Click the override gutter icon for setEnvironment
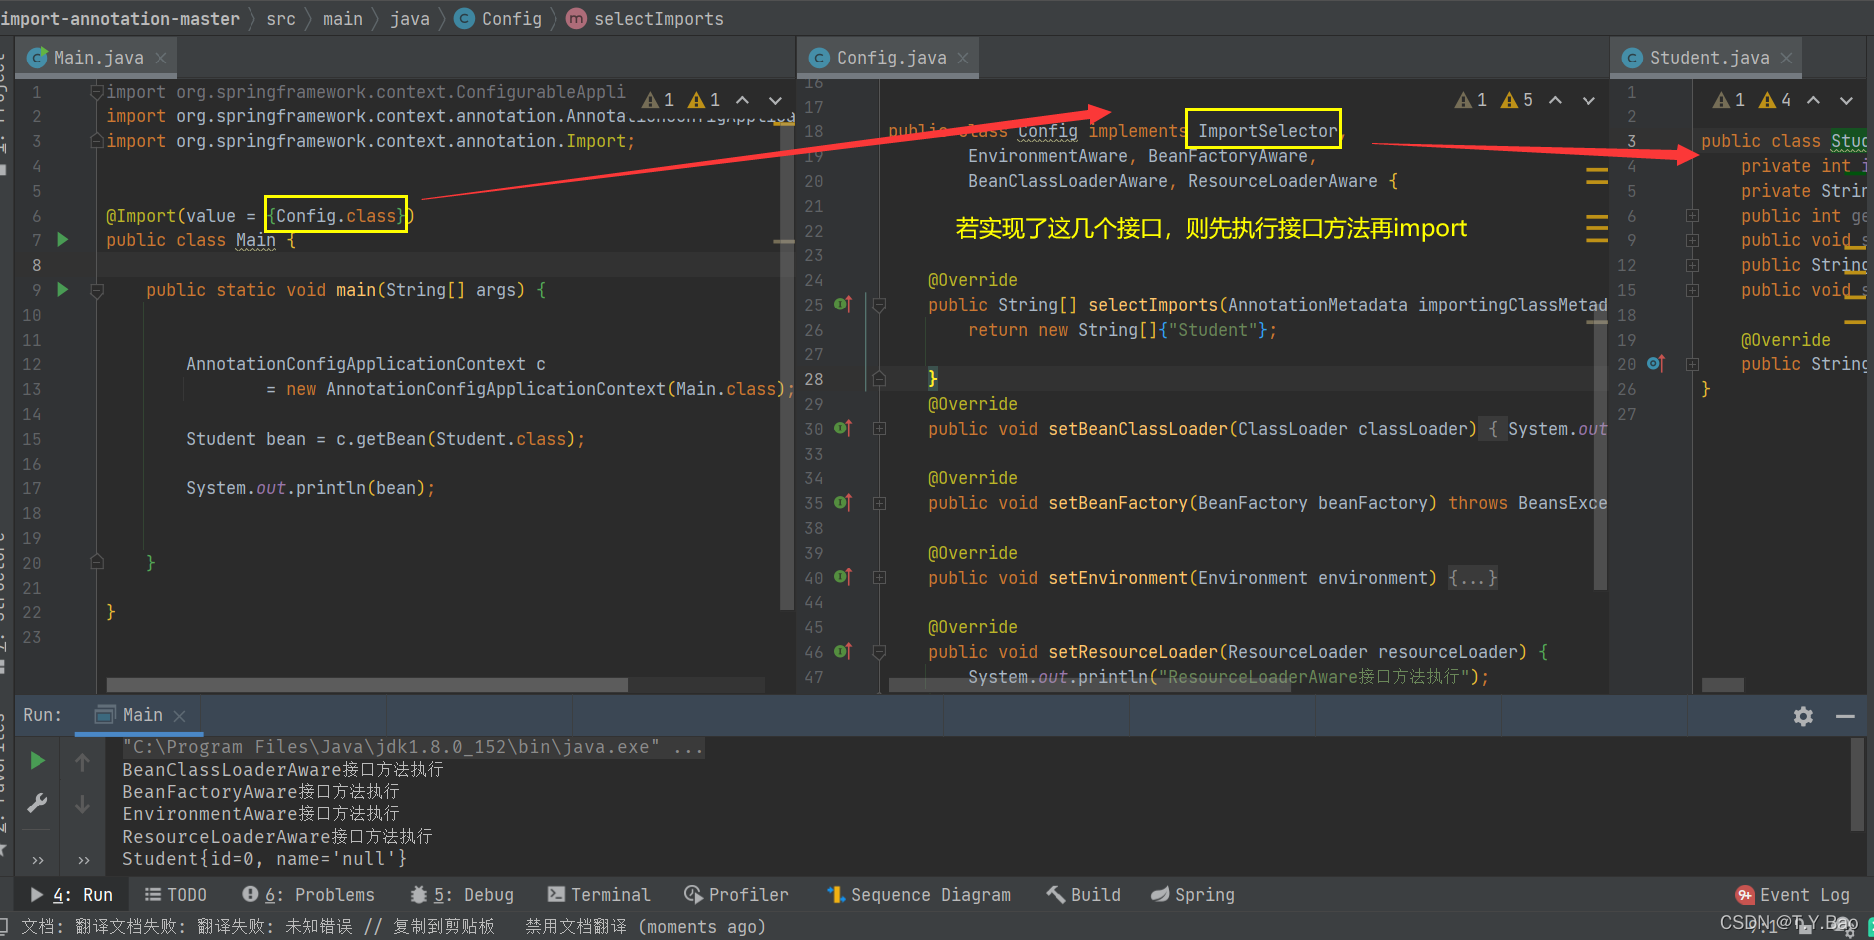Viewport: 1874px width, 940px height. [843, 577]
